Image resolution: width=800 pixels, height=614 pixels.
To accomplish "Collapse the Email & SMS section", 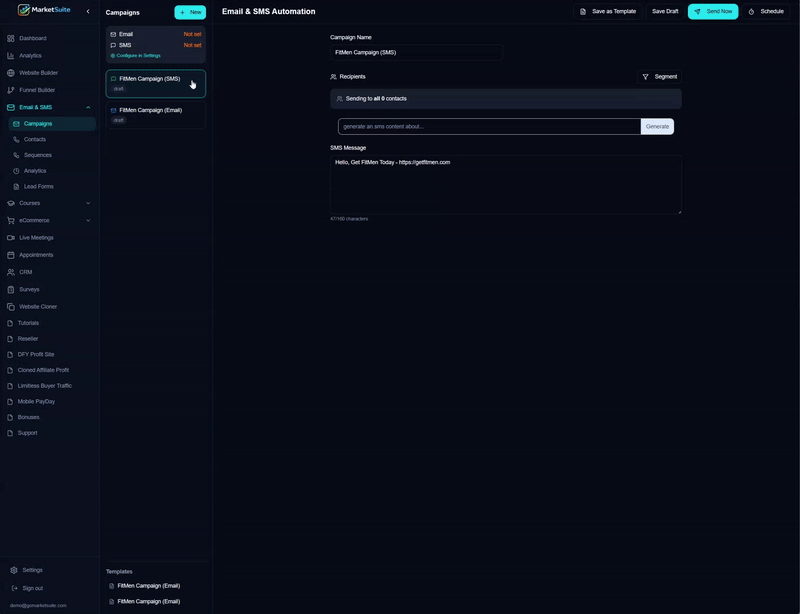I will pyautogui.click(x=88, y=107).
